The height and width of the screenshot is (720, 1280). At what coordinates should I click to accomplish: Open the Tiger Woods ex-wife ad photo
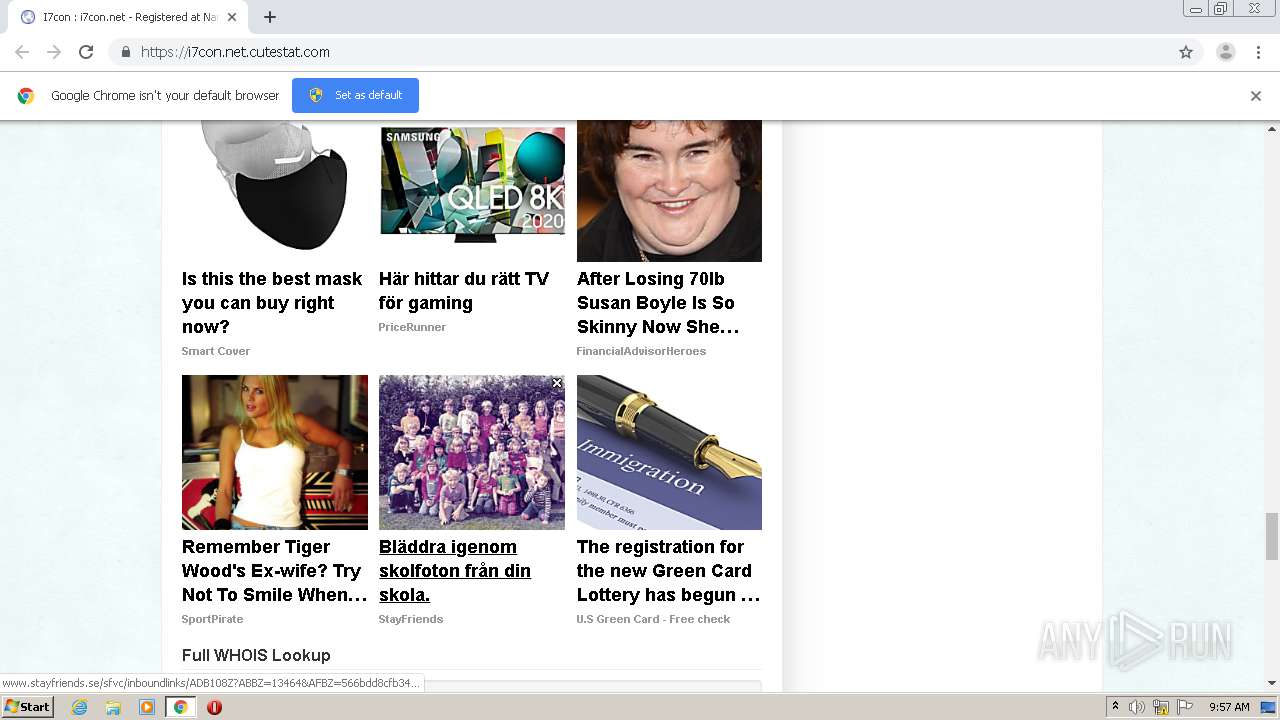[x=275, y=452]
